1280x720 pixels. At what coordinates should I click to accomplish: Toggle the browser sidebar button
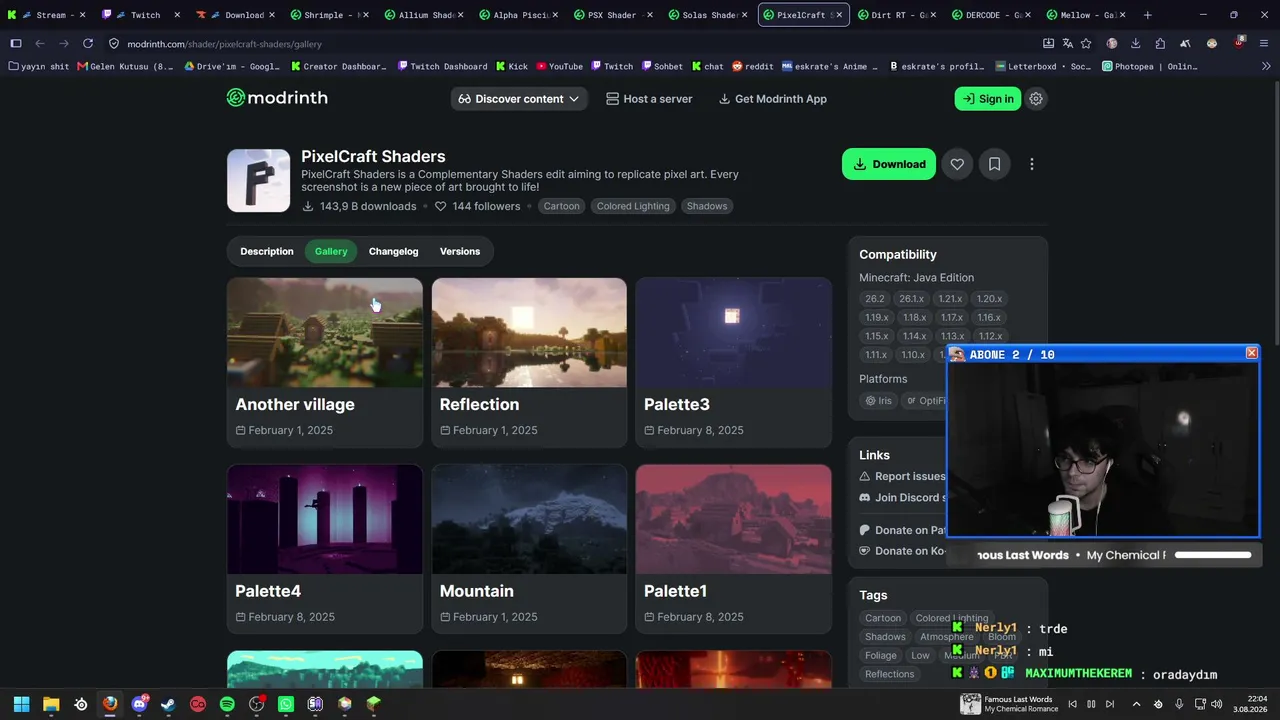(x=15, y=44)
